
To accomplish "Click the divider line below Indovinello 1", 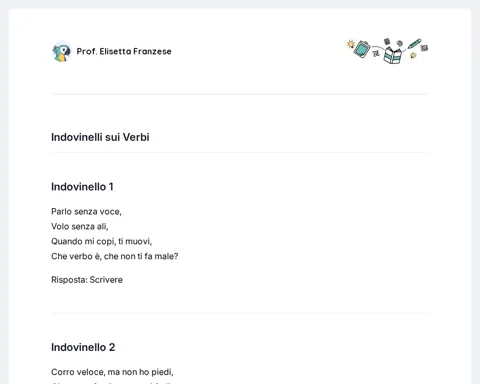I will (x=240, y=313).
